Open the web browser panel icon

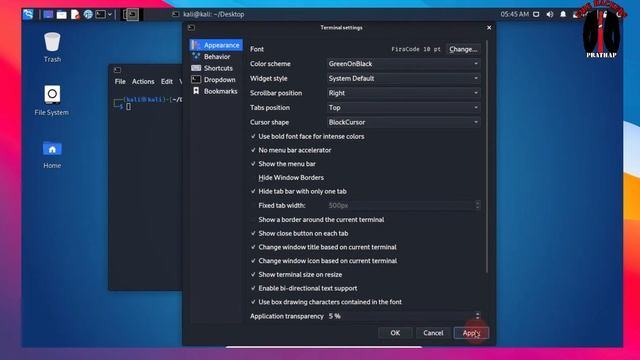88,15
